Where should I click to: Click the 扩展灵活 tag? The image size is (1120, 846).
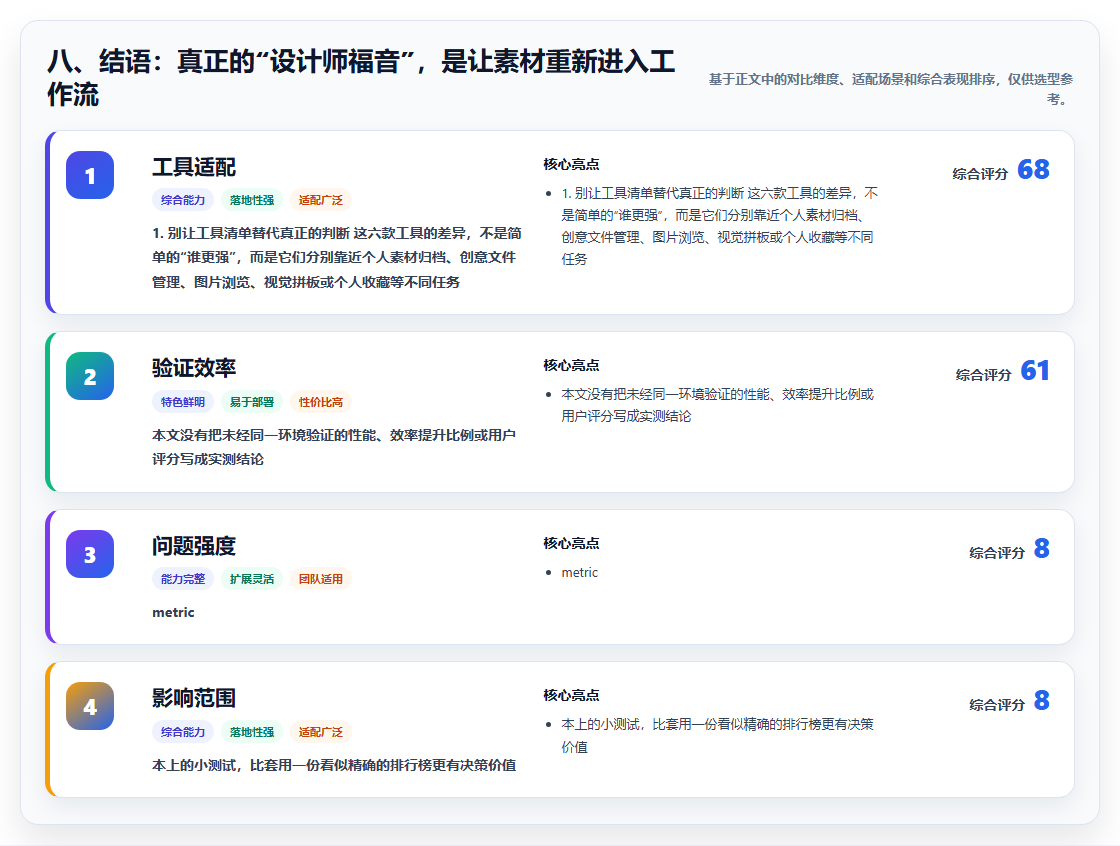[251, 579]
